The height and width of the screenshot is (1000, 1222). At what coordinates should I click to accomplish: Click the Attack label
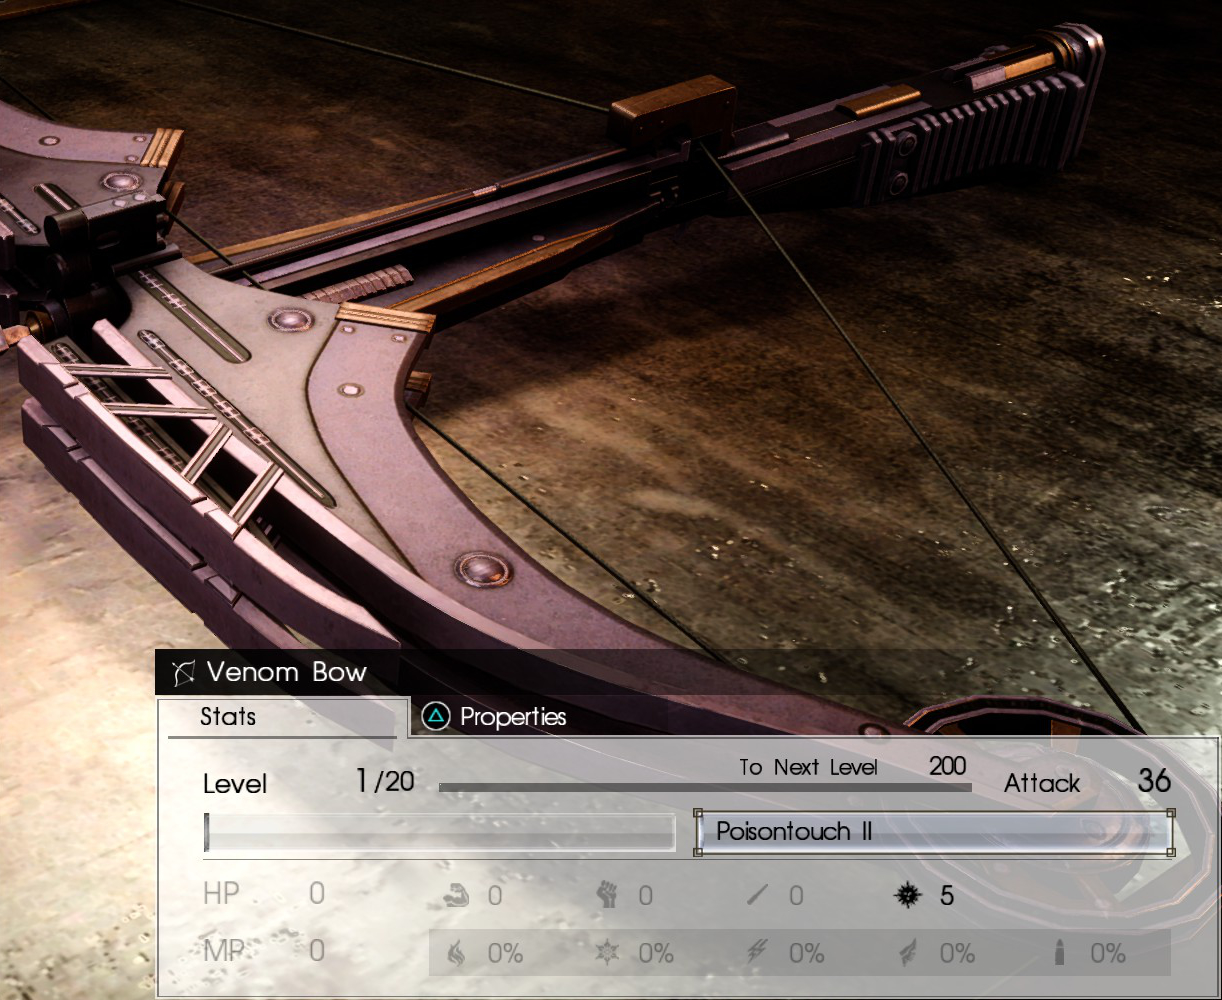tap(1042, 783)
